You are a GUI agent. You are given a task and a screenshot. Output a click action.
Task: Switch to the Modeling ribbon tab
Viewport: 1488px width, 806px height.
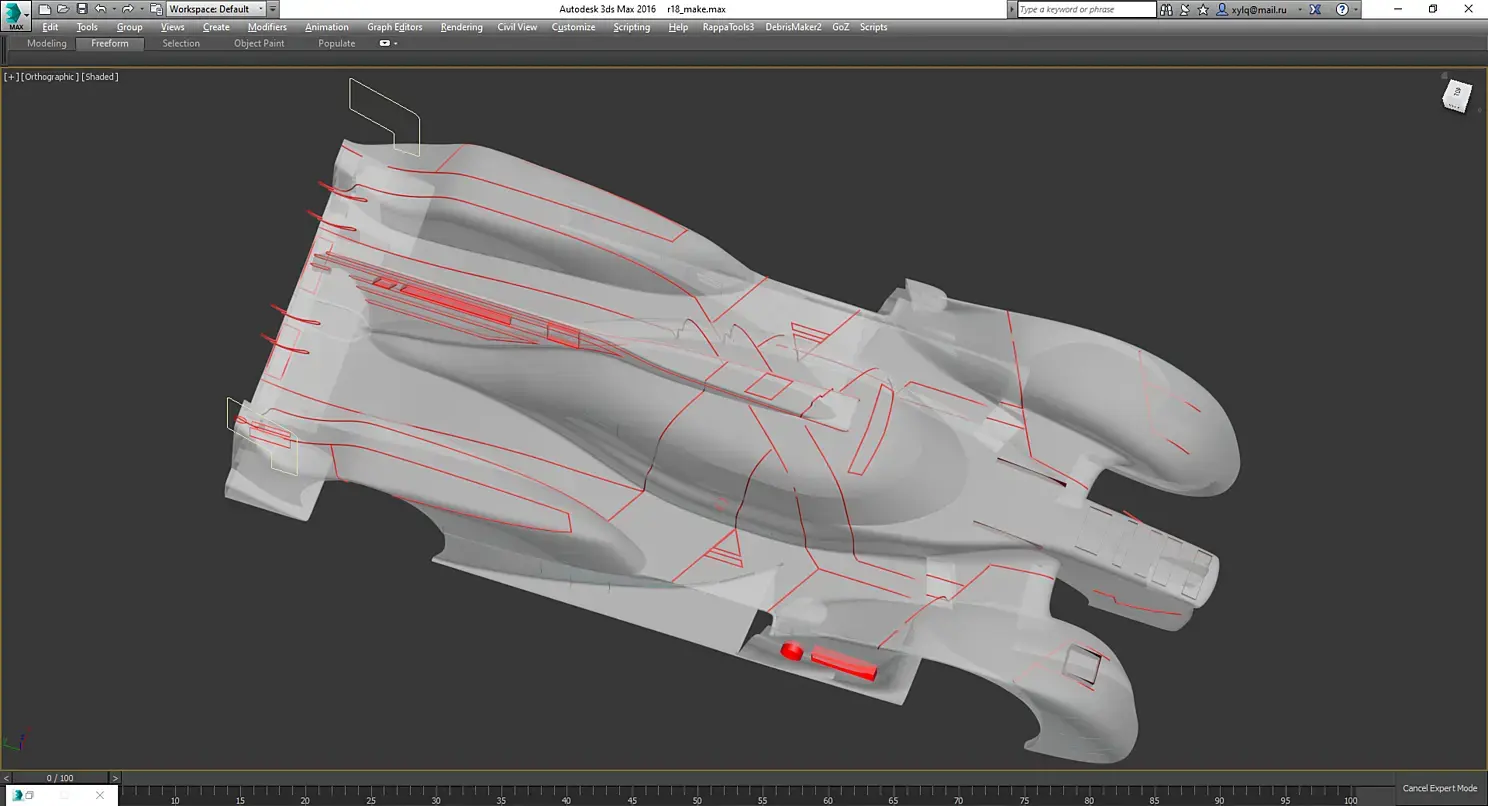point(46,44)
